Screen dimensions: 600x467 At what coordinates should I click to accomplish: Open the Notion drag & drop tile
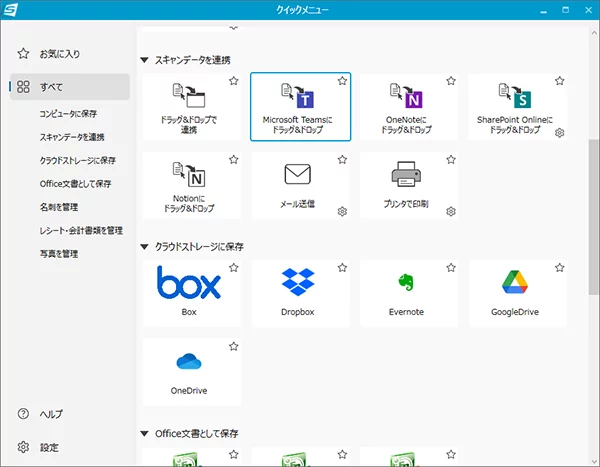191,186
